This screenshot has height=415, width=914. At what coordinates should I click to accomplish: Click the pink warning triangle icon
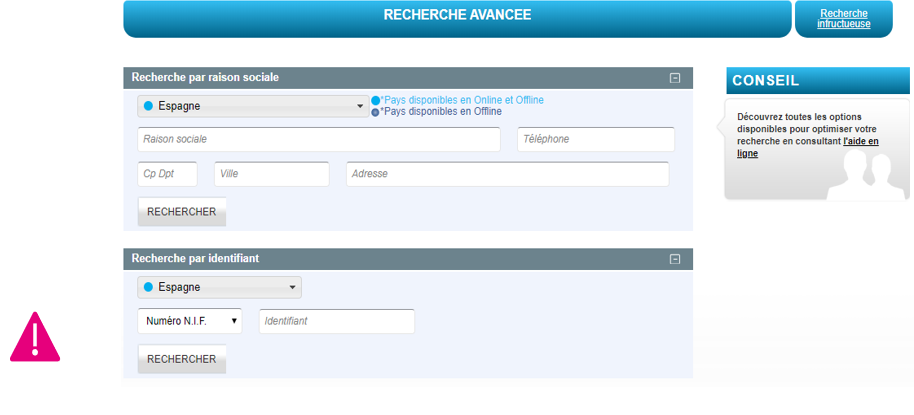coord(35,337)
